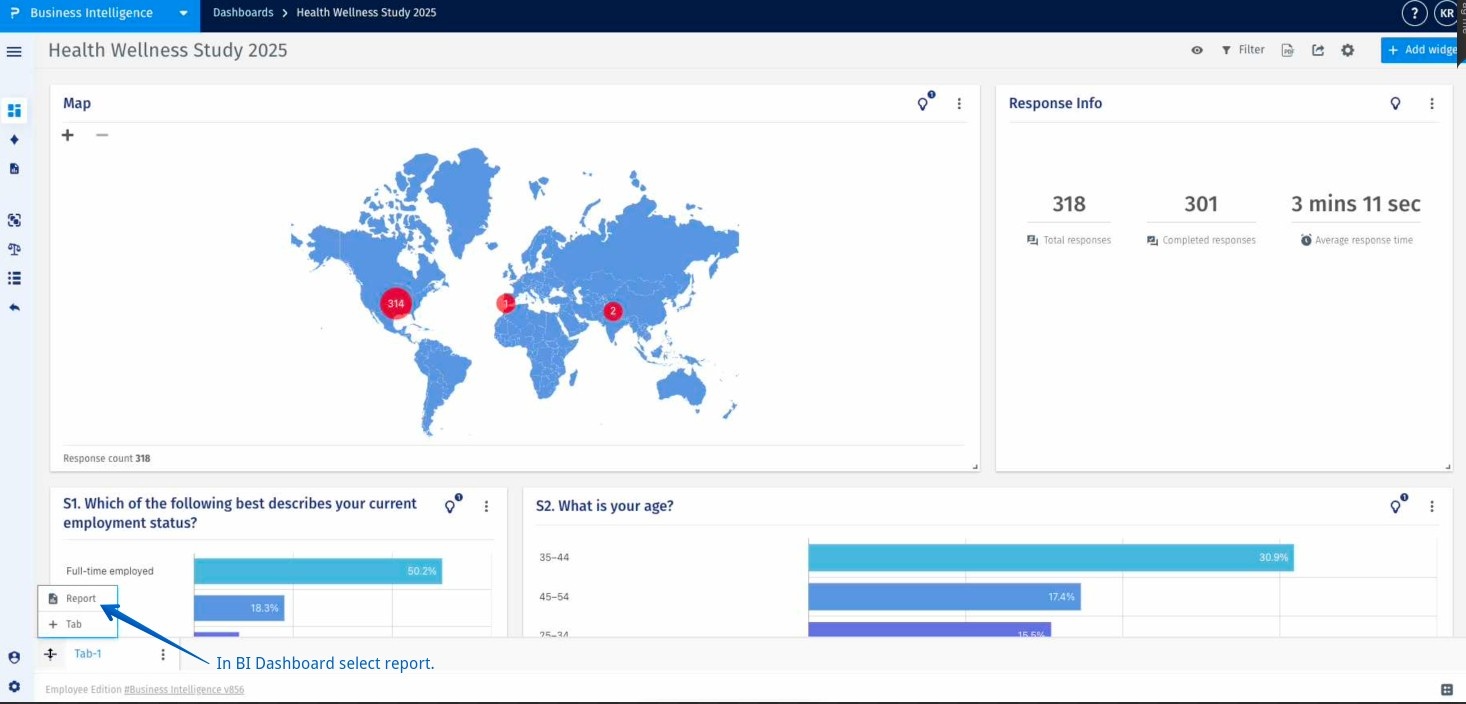Open the list view icon in the sidebar
Viewport: 1466px width, 704px height.
[14, 278]
